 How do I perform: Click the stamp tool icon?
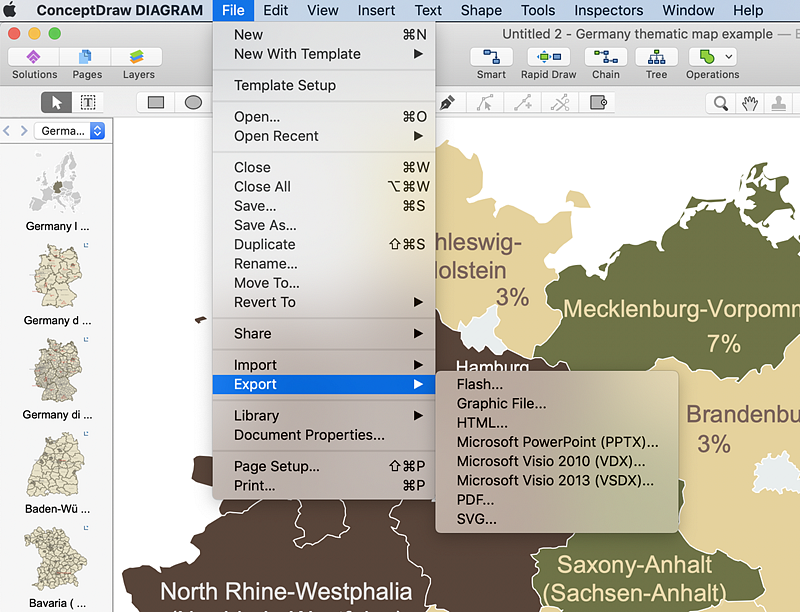(778, 103)
